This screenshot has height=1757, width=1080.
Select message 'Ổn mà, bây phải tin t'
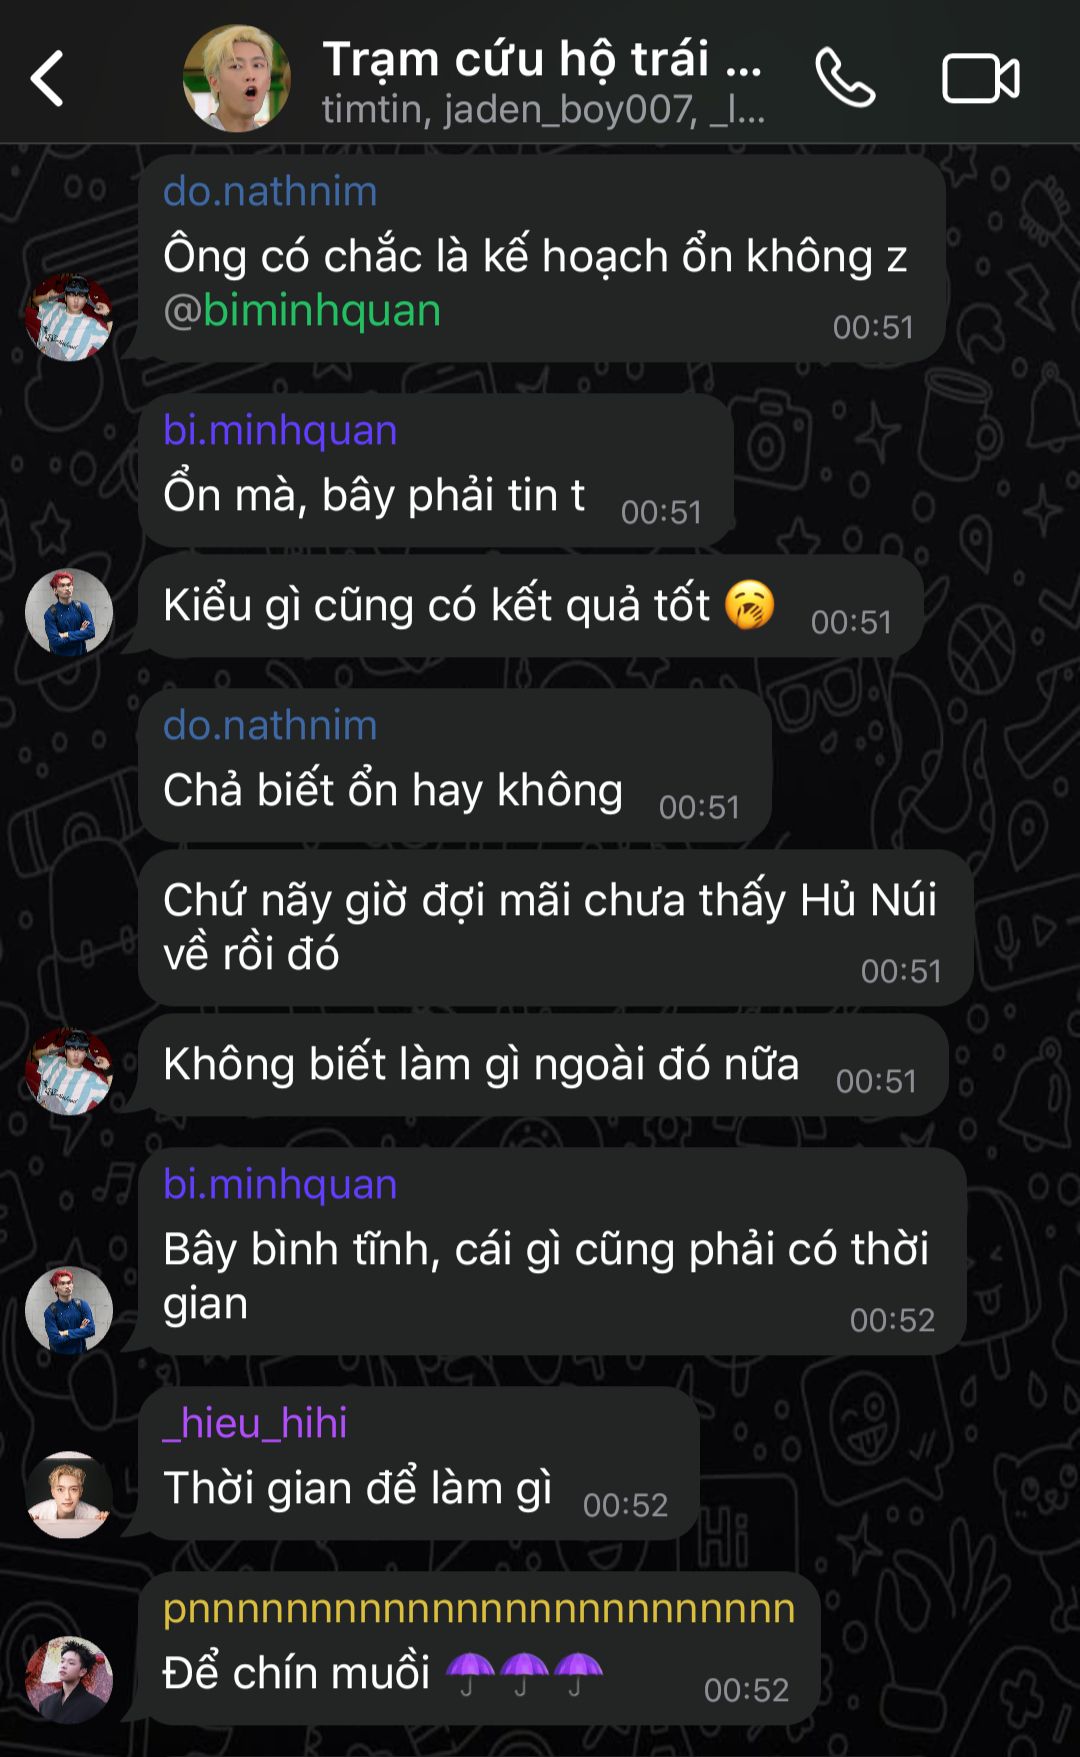436,470
